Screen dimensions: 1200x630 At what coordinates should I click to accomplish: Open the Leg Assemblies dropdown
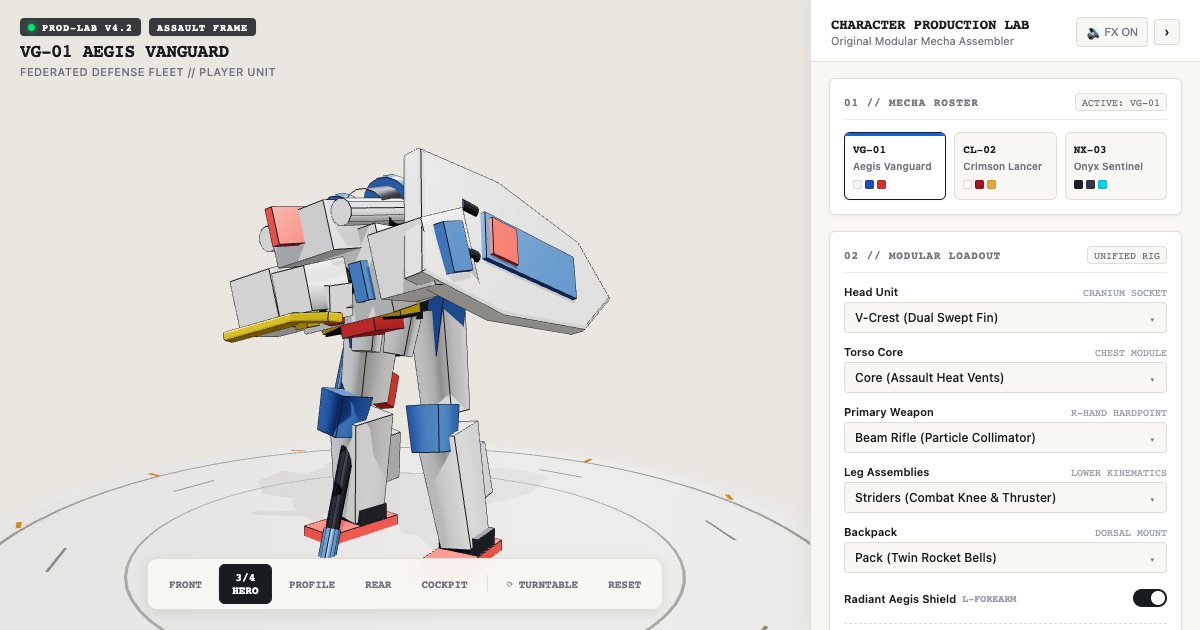pyautogui.click(x=1005, y=498)
